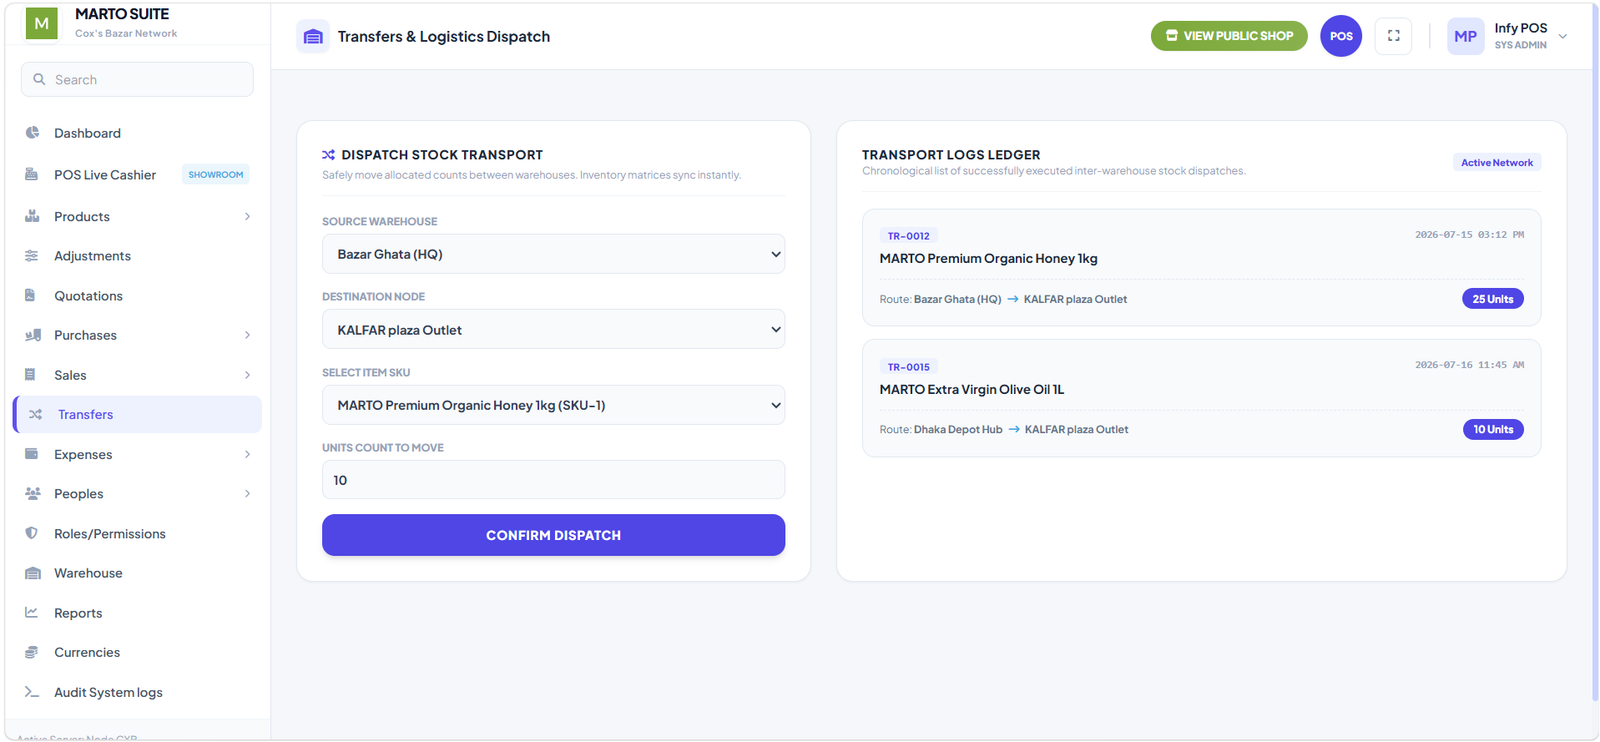Click the 2026-07-16 11:45 AM timestamp
The width and height of the screenshot is (1600, 742).
click(x=1469, y=365)
